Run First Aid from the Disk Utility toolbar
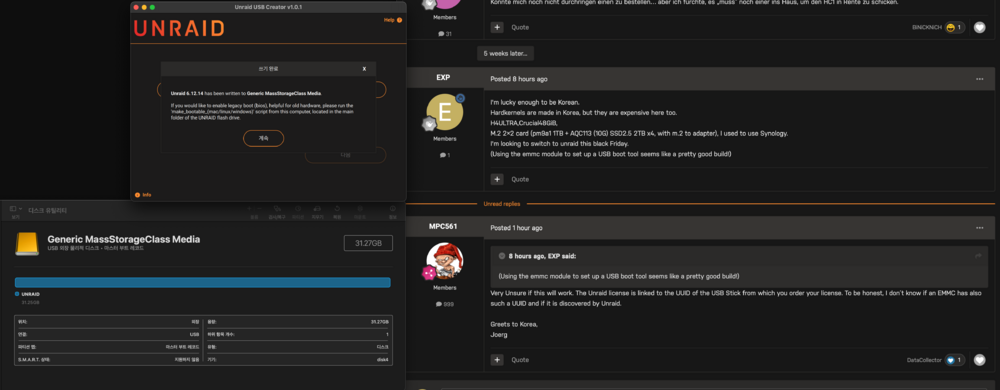Screen dimensions: 1000x390 pos(277,208)
